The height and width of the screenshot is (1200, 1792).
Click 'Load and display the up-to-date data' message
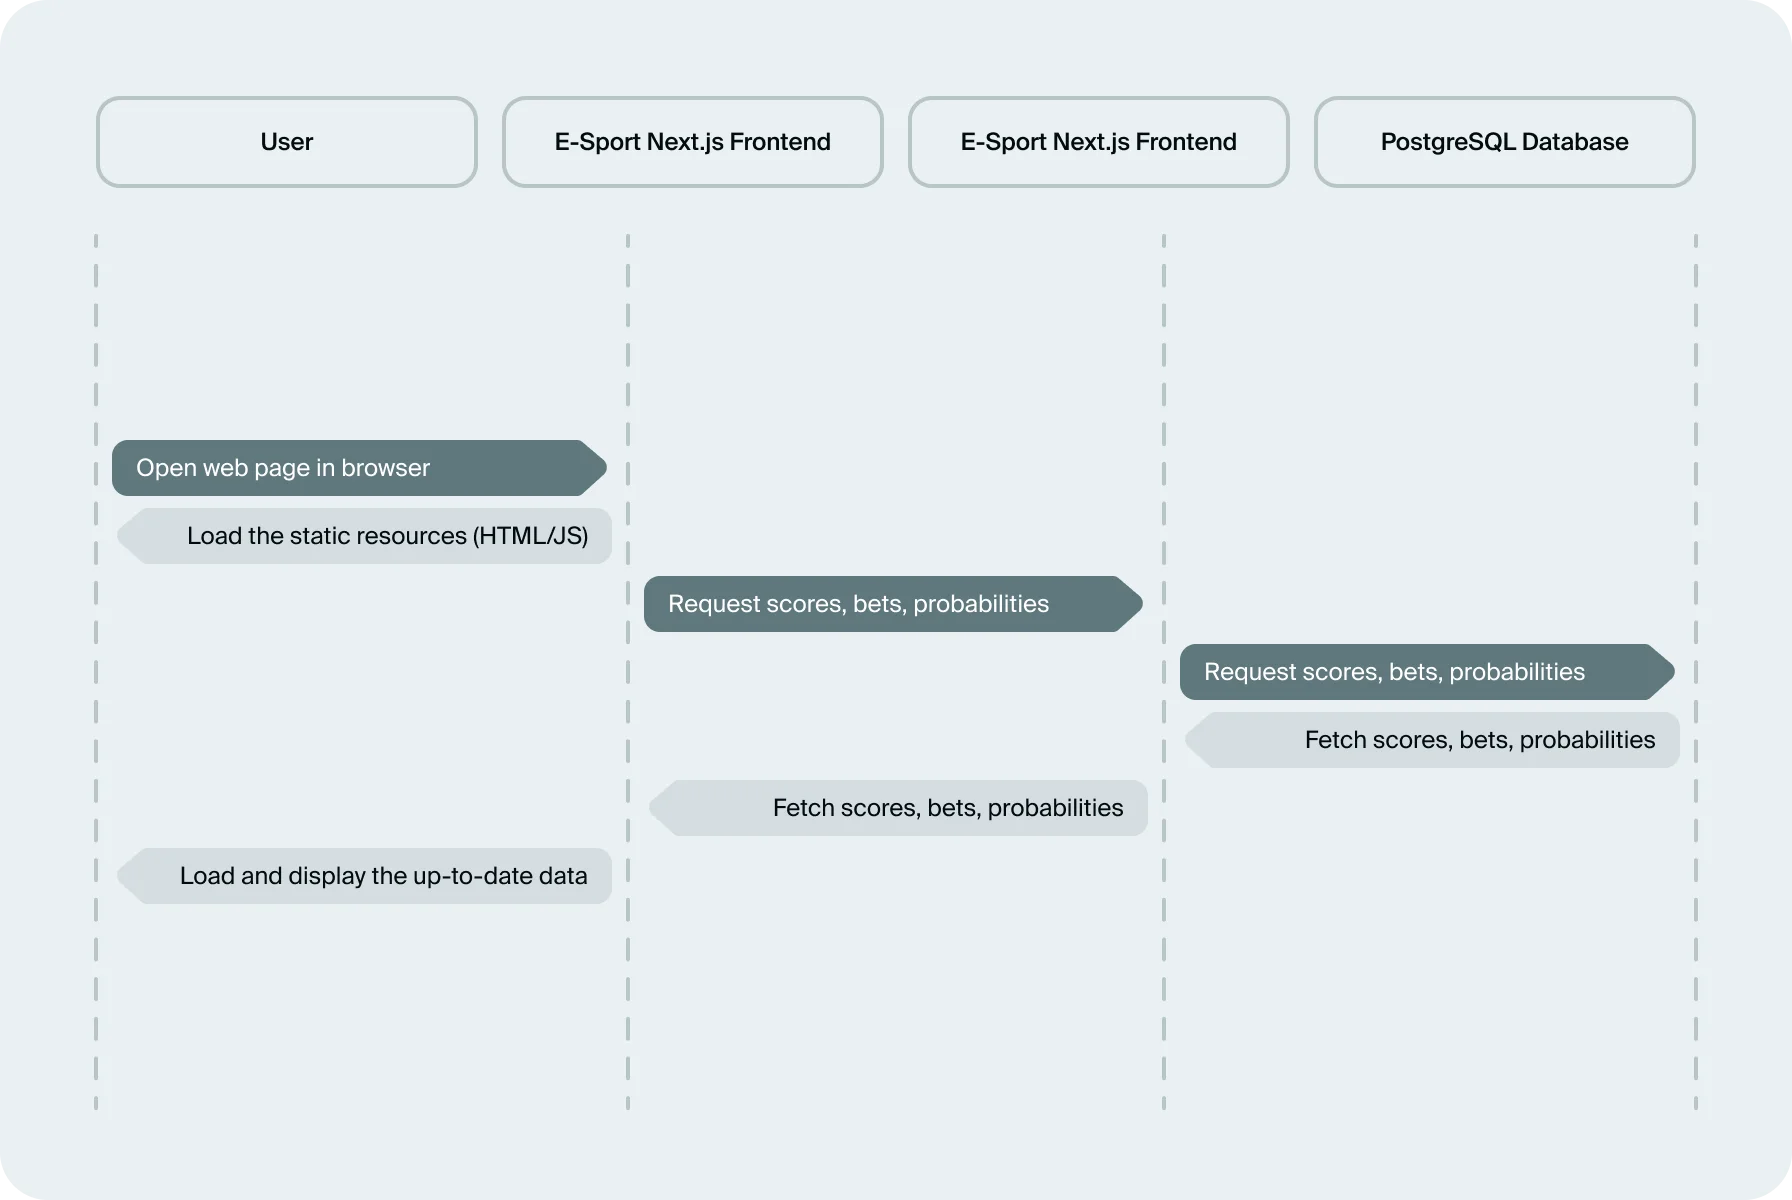coord(364,876)
